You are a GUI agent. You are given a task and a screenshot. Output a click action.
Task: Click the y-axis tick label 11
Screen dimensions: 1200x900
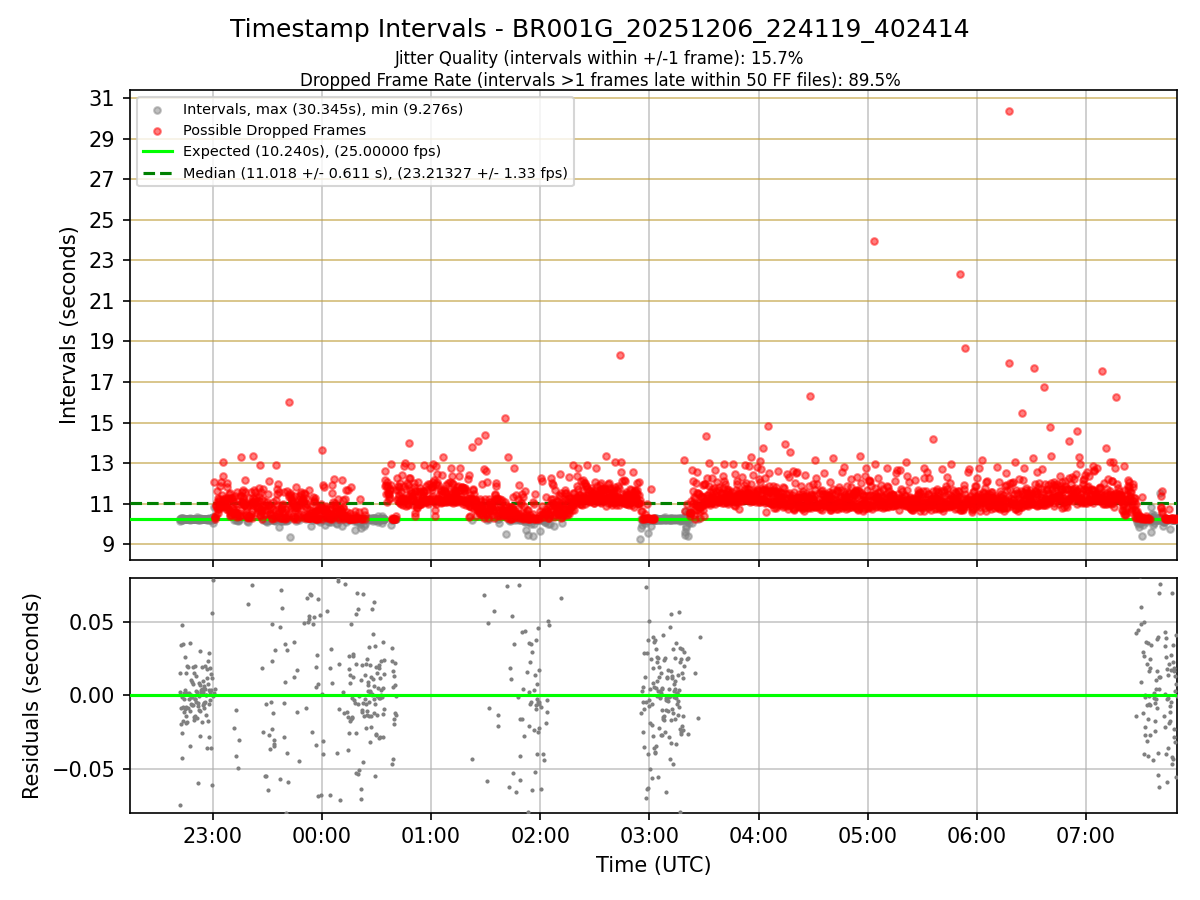coord(101,504)
